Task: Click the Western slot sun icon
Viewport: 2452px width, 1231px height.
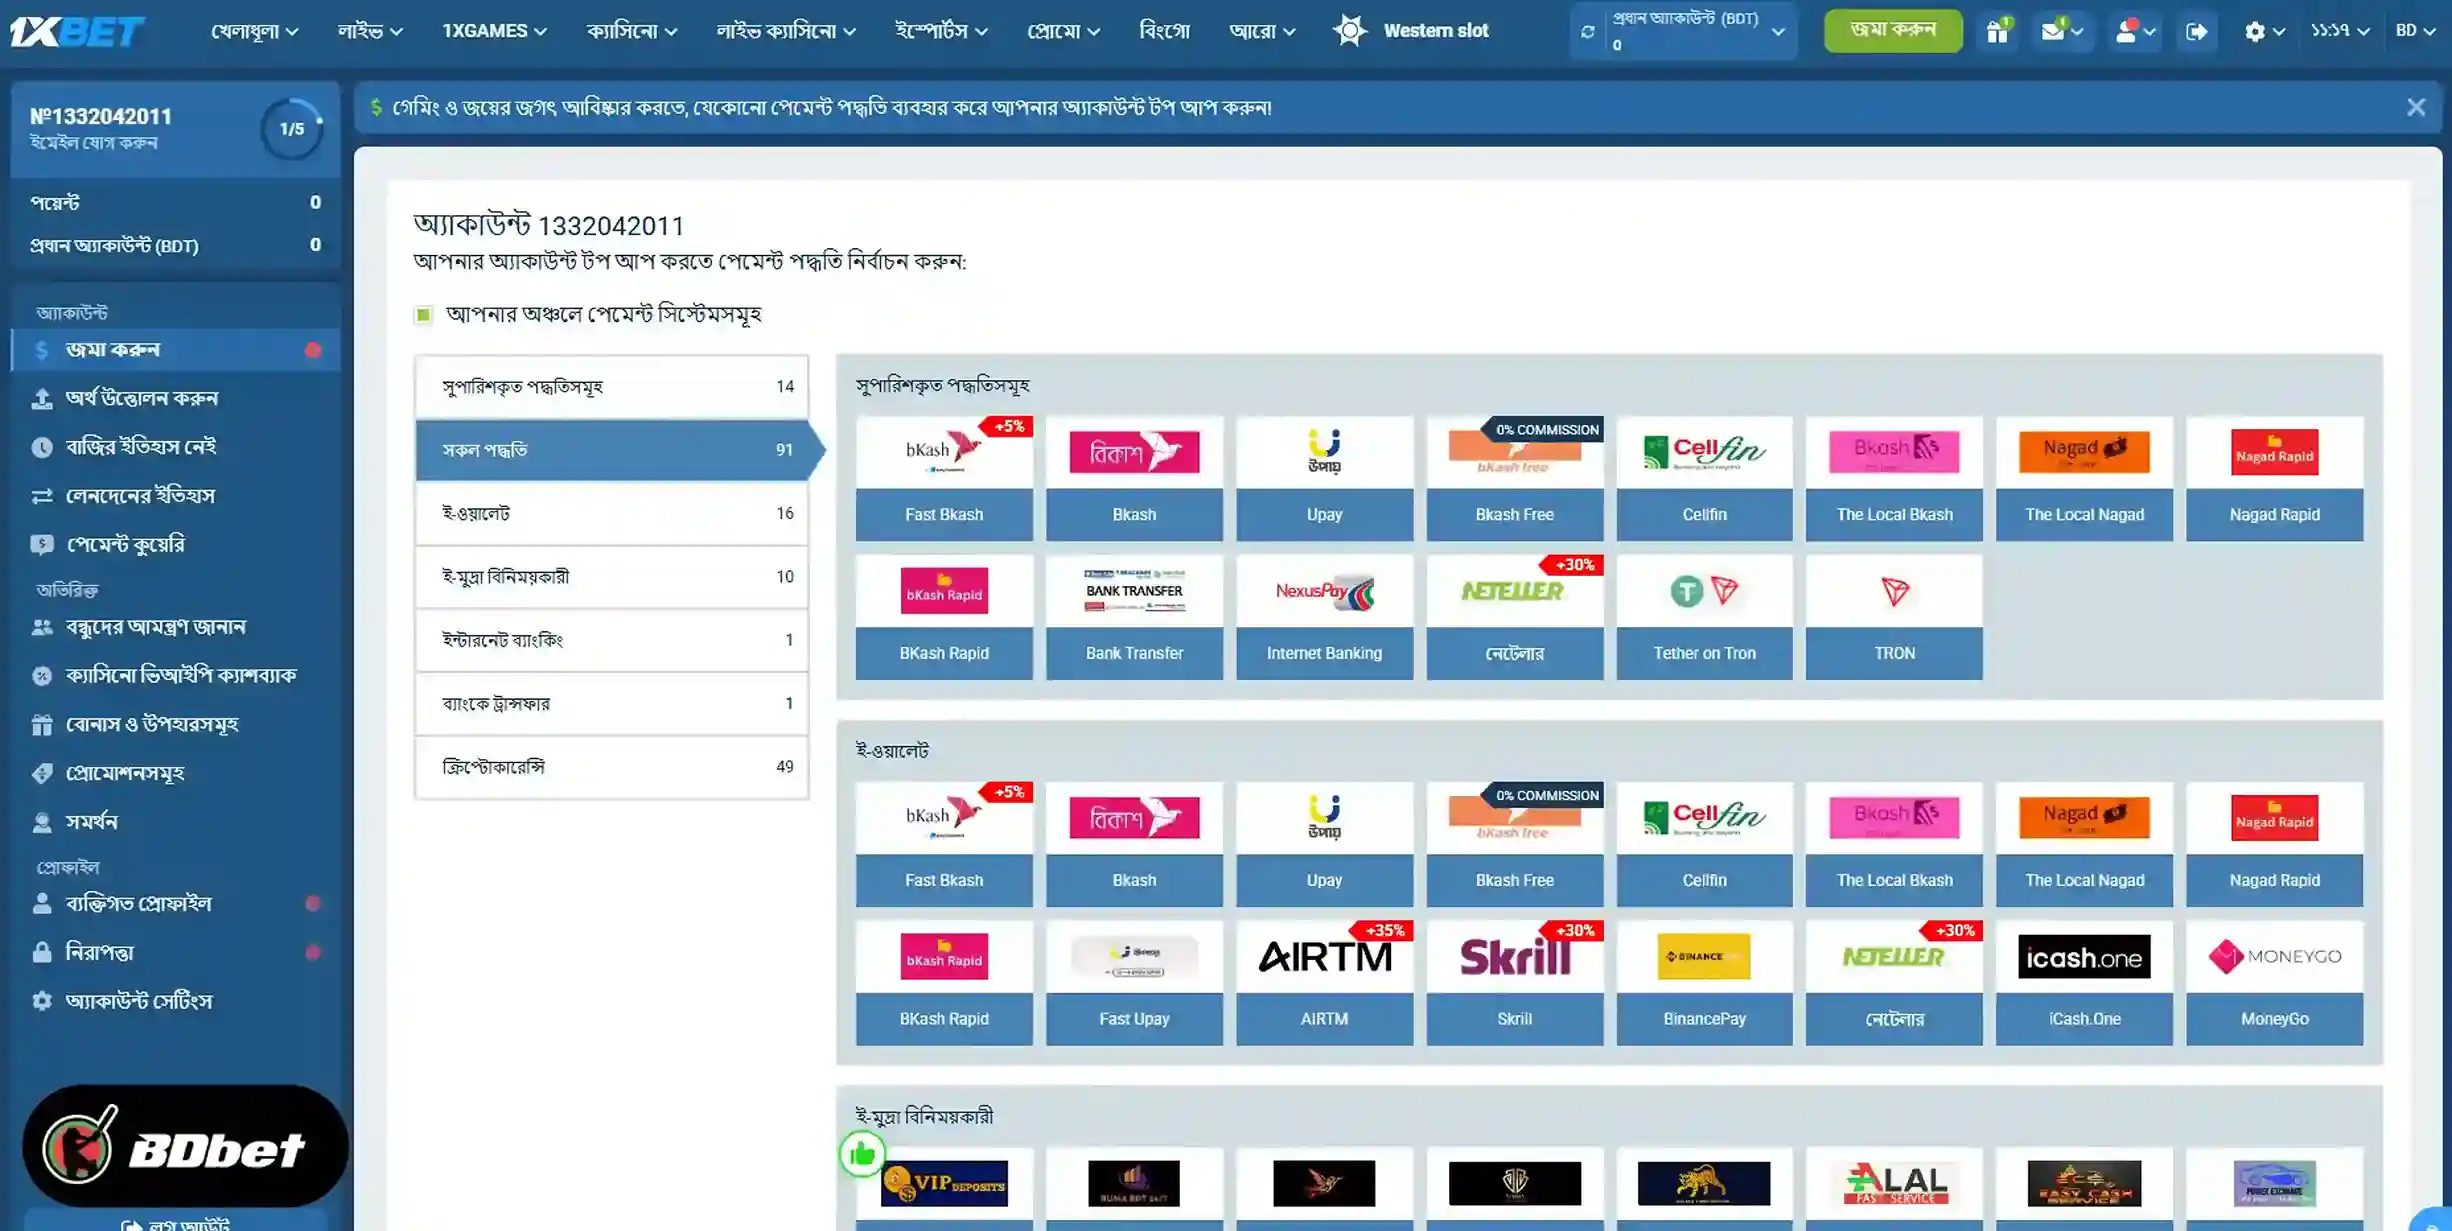Action: [1350, 30]
